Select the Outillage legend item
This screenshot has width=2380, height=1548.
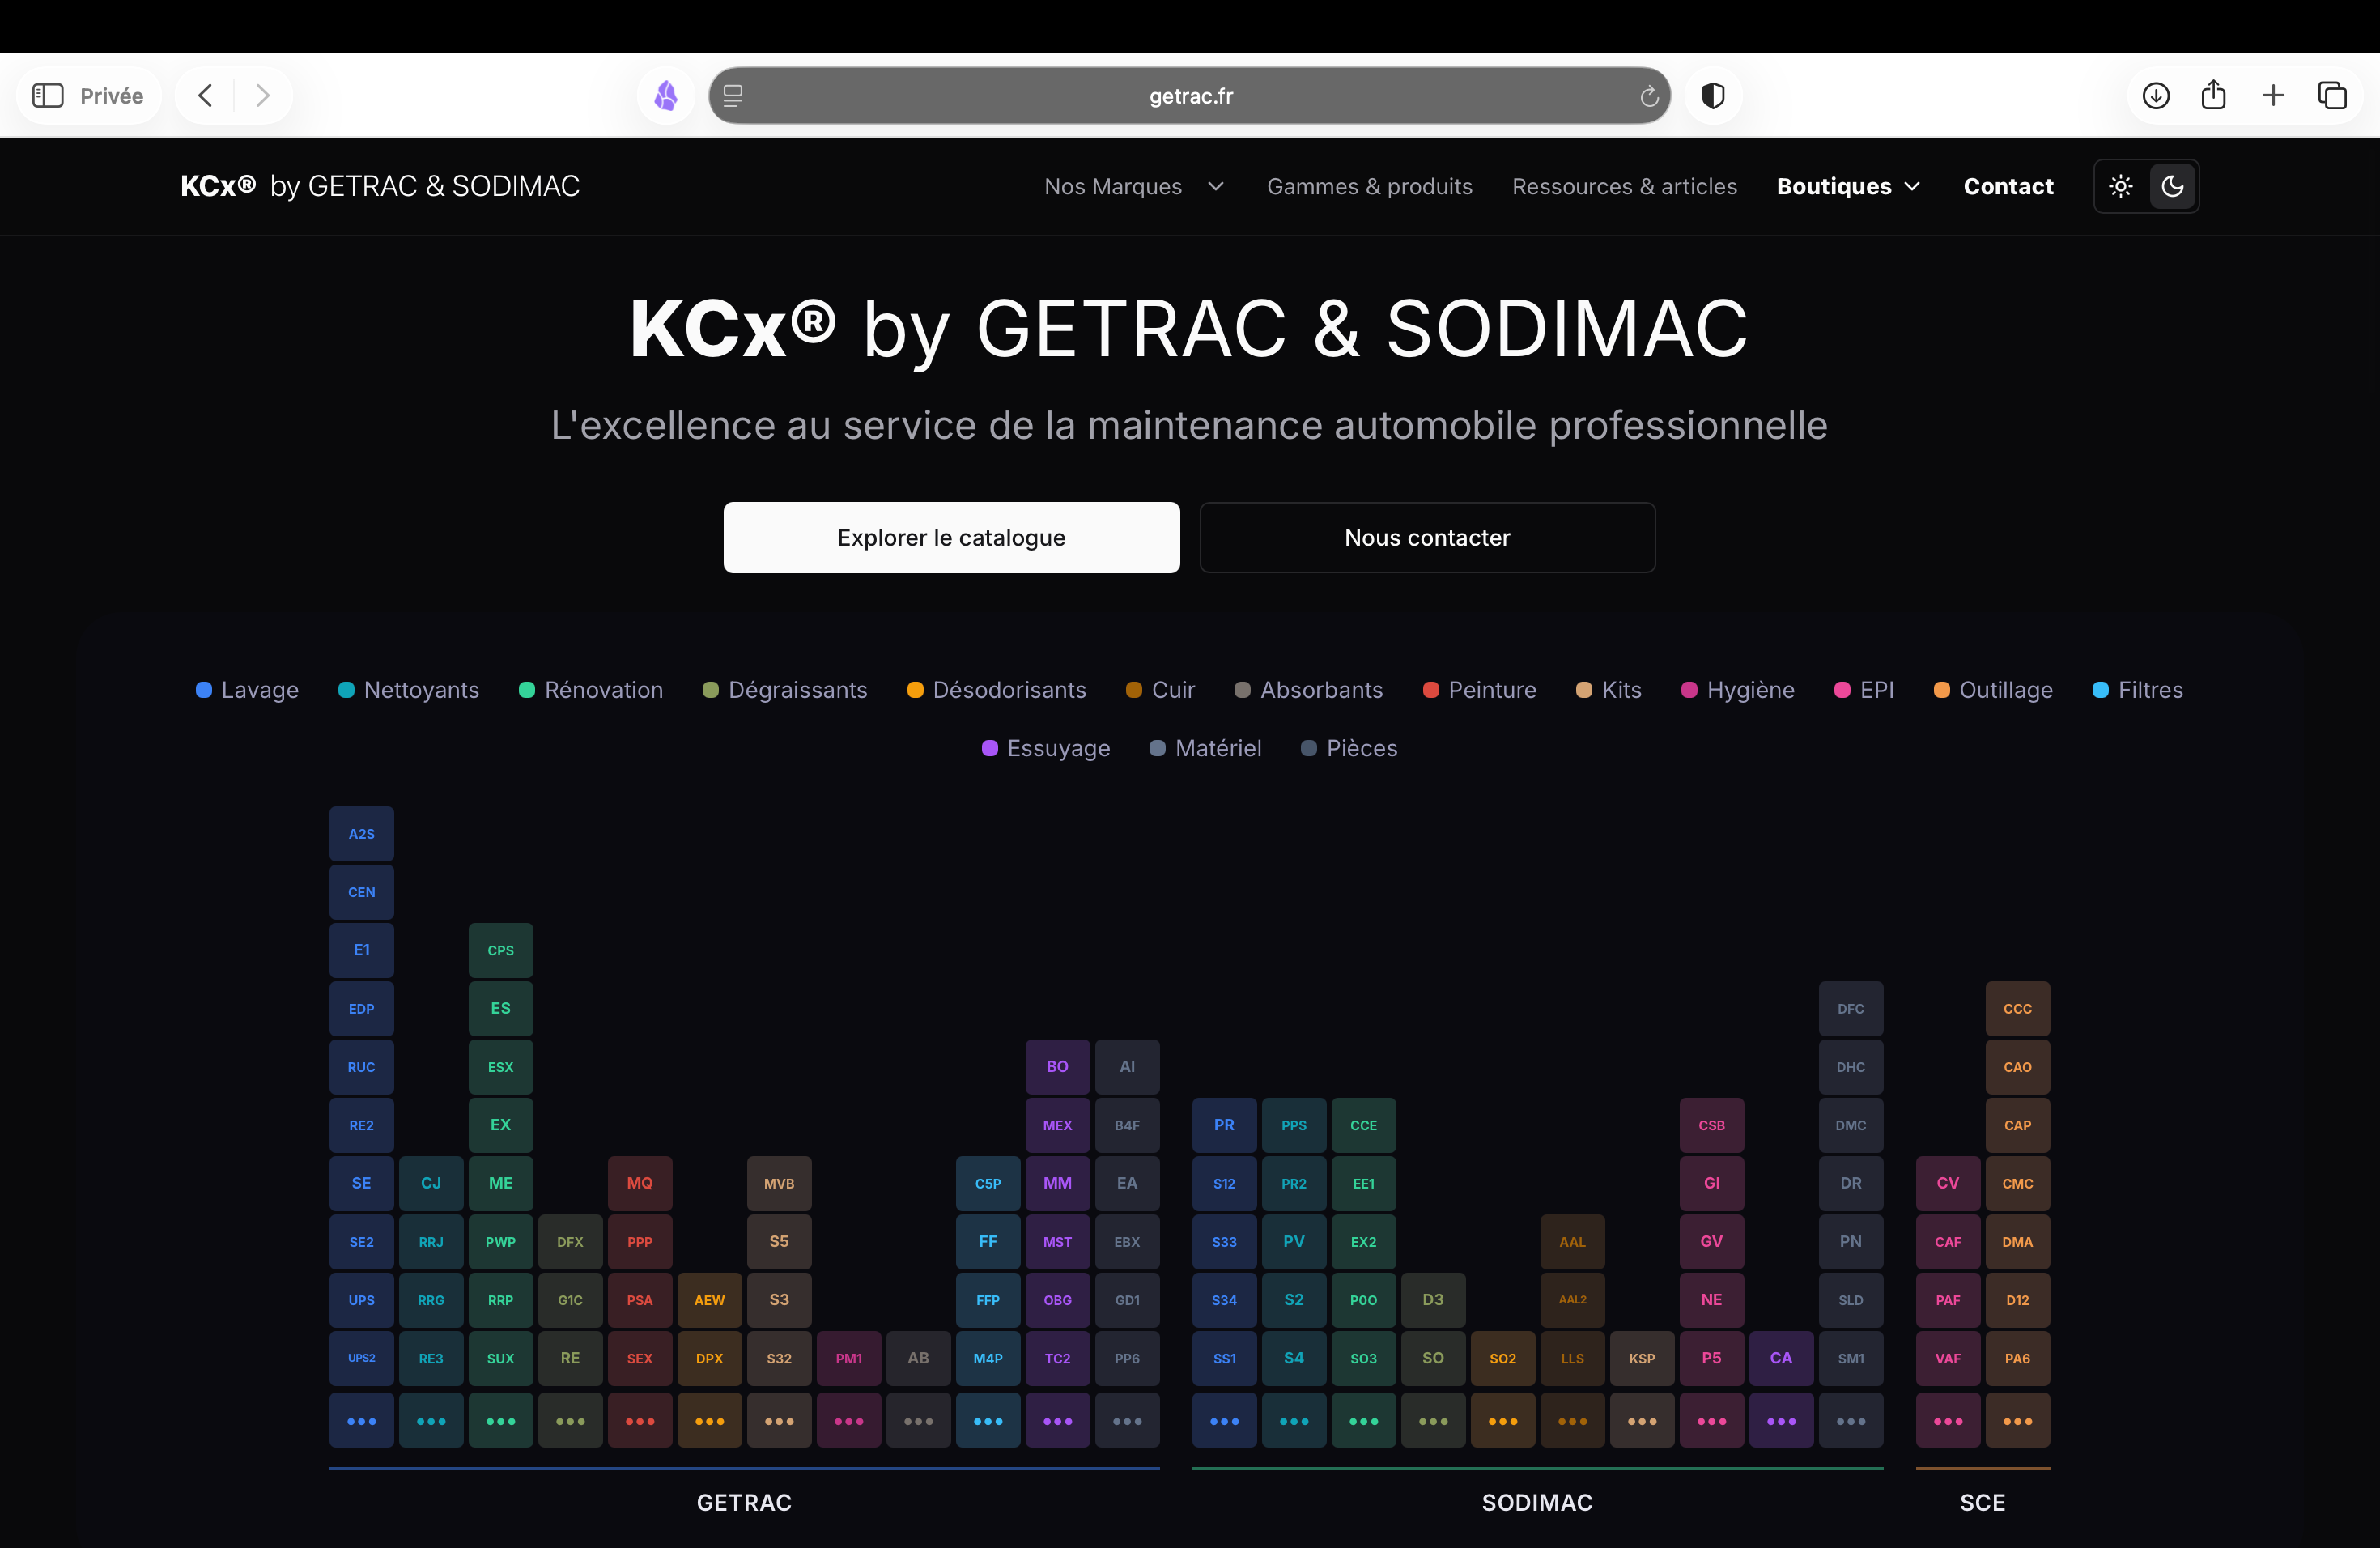(x=1993, y=690)
